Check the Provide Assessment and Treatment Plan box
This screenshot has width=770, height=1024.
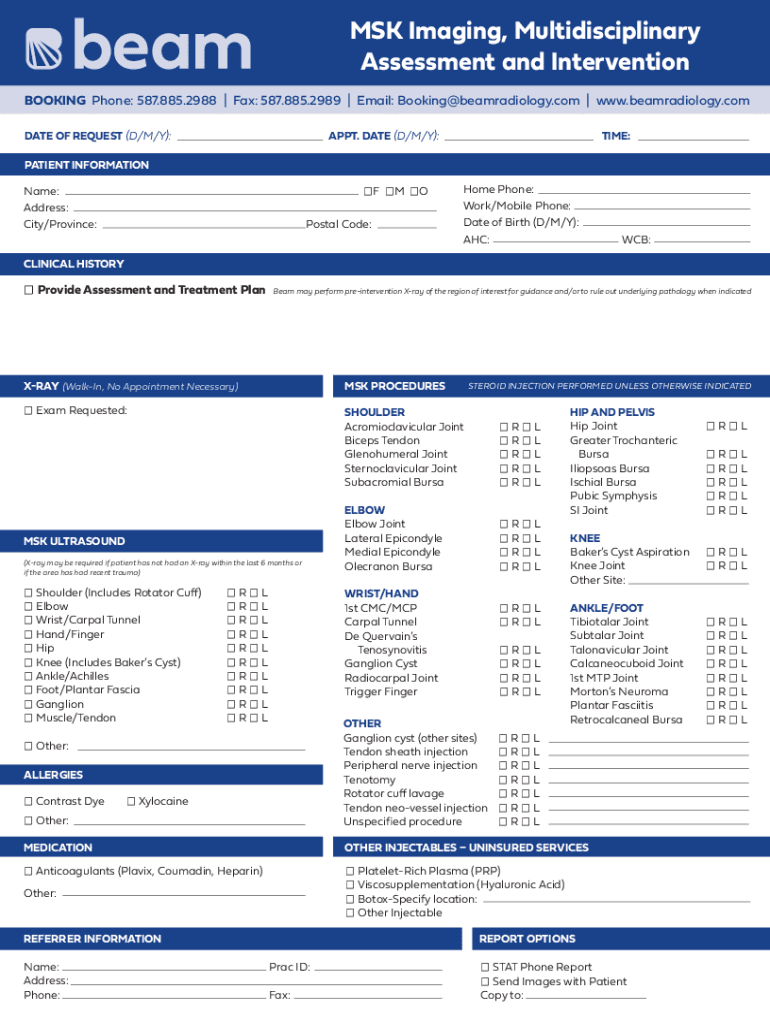[x=29, y=290]
